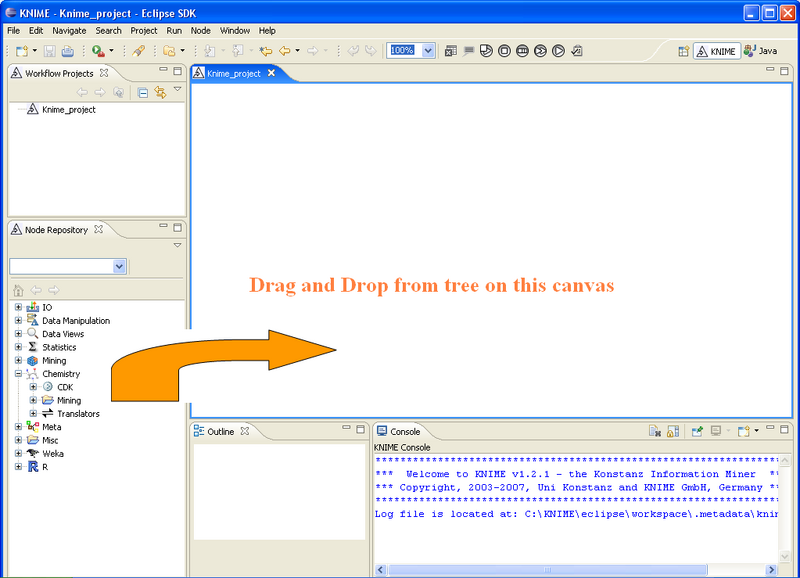Click the console scroll right arrow
This screenshot has height=578, width=800.
771,569
